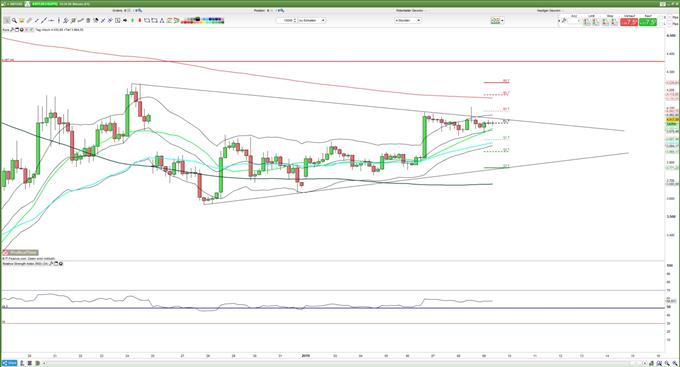Insert a red down arrow marker
Image resolution: width=680 pixels, height=367 pixels.
[140, 20]
